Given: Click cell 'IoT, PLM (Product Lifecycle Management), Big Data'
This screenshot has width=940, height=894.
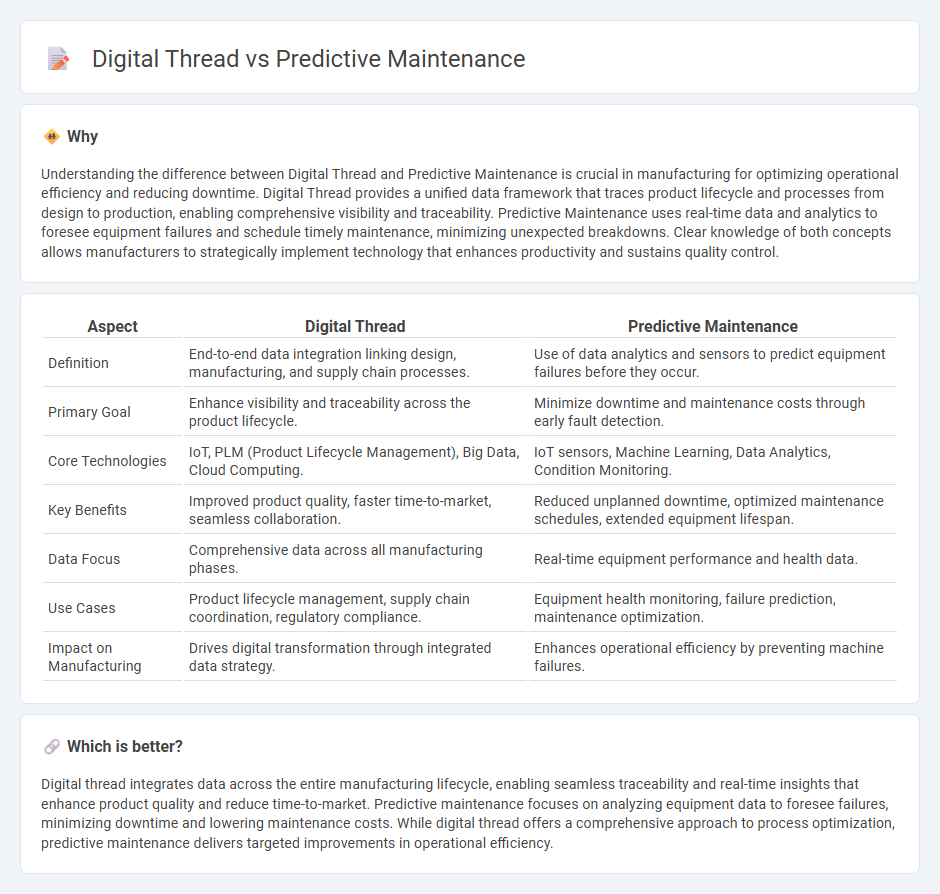Looking at the screenshot, I should [x=355, y=461].
